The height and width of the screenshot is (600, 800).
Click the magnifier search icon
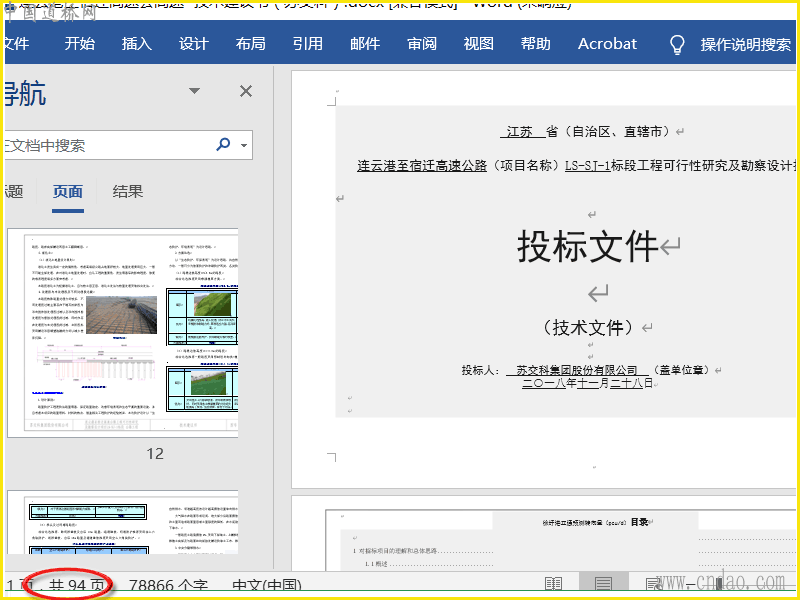click(223, 144)
